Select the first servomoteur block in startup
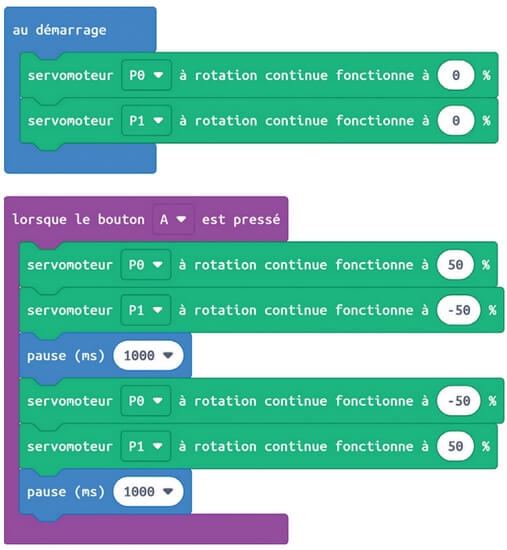This screenshot has width=507, height=550. point(259,75)
